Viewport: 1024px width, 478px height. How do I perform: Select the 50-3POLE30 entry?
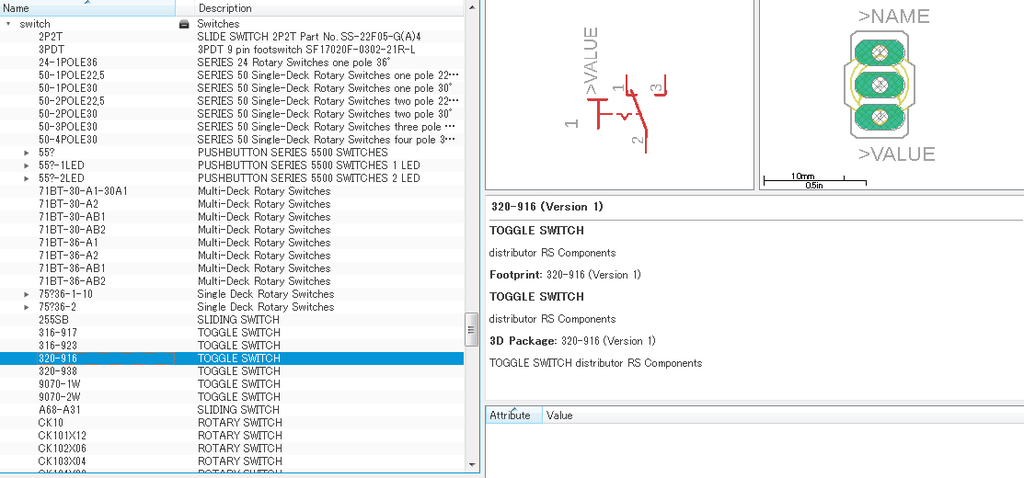232,127
